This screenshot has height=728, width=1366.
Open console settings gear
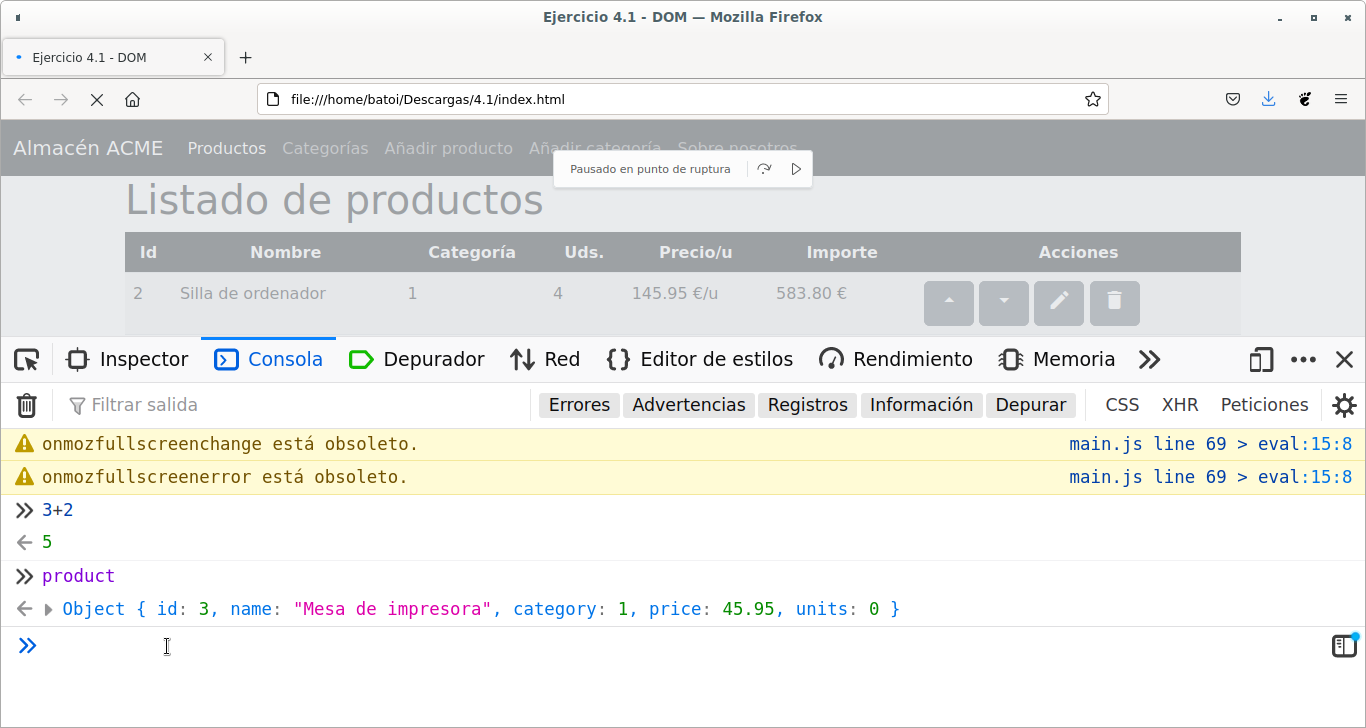(x=1344, y=405)
